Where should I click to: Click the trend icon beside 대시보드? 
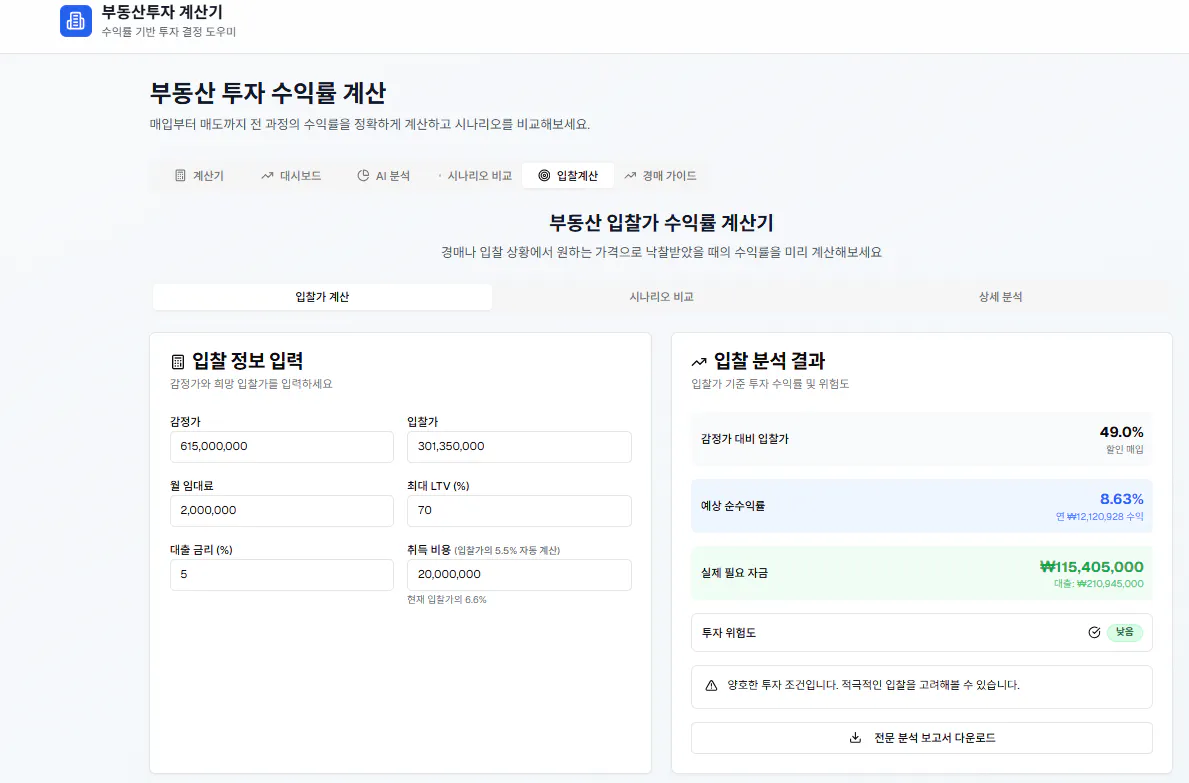tap(267, 176)
